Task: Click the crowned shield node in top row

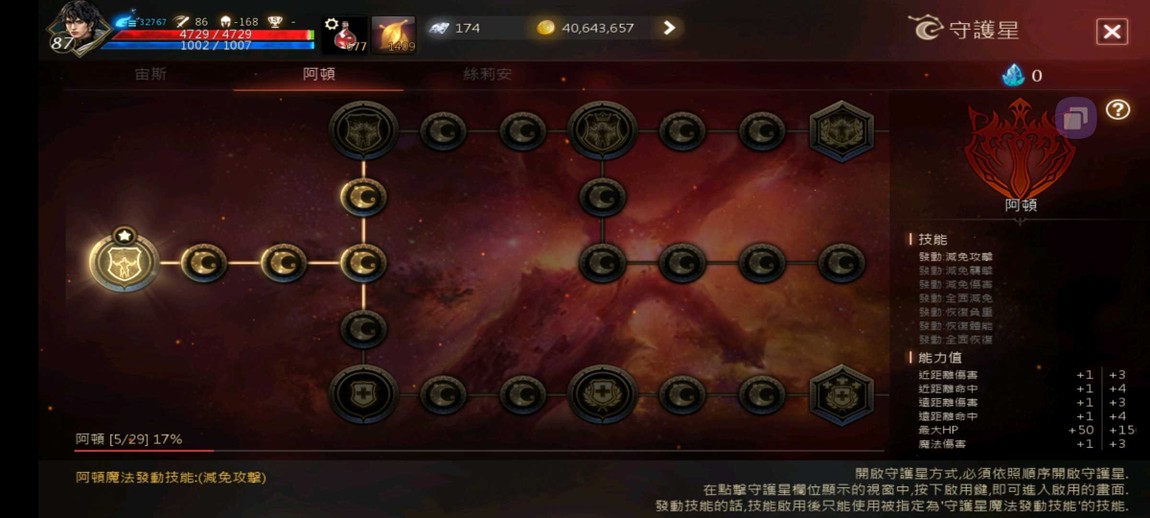Action: point(602,131)
